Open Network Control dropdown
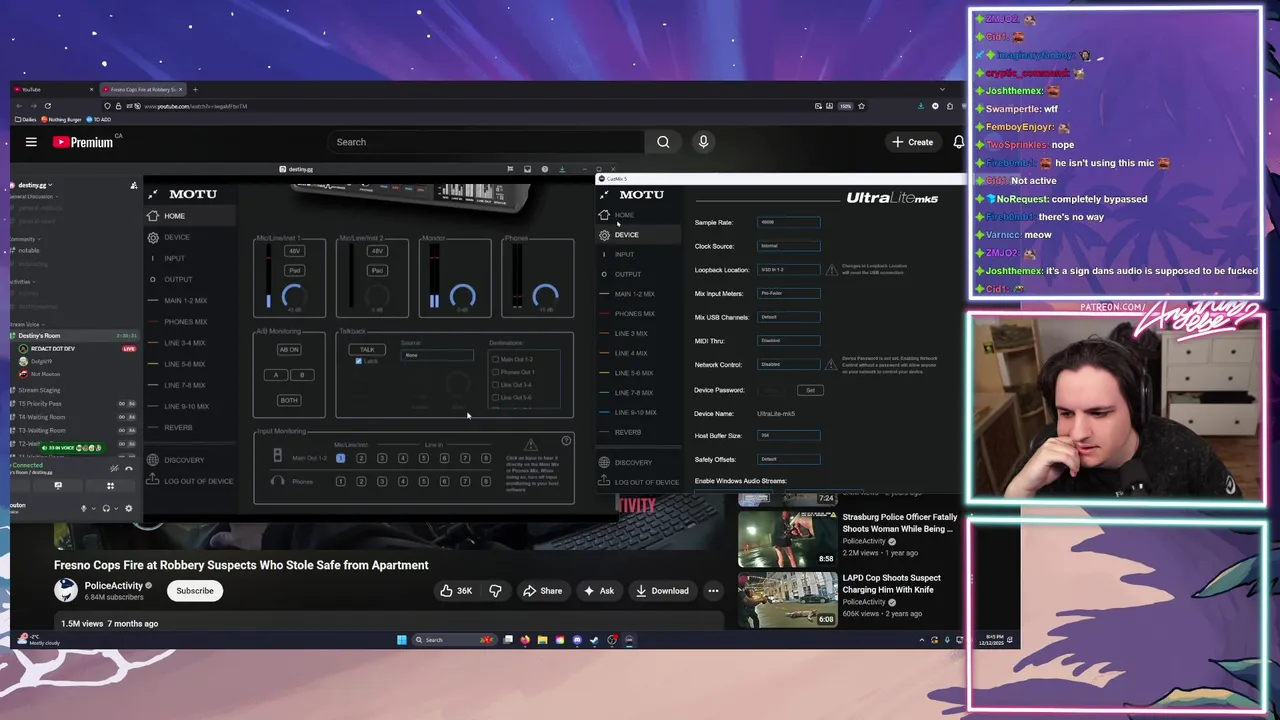Image resolution: width=1280 pixels, height=720 pixels. pos(789,365)
